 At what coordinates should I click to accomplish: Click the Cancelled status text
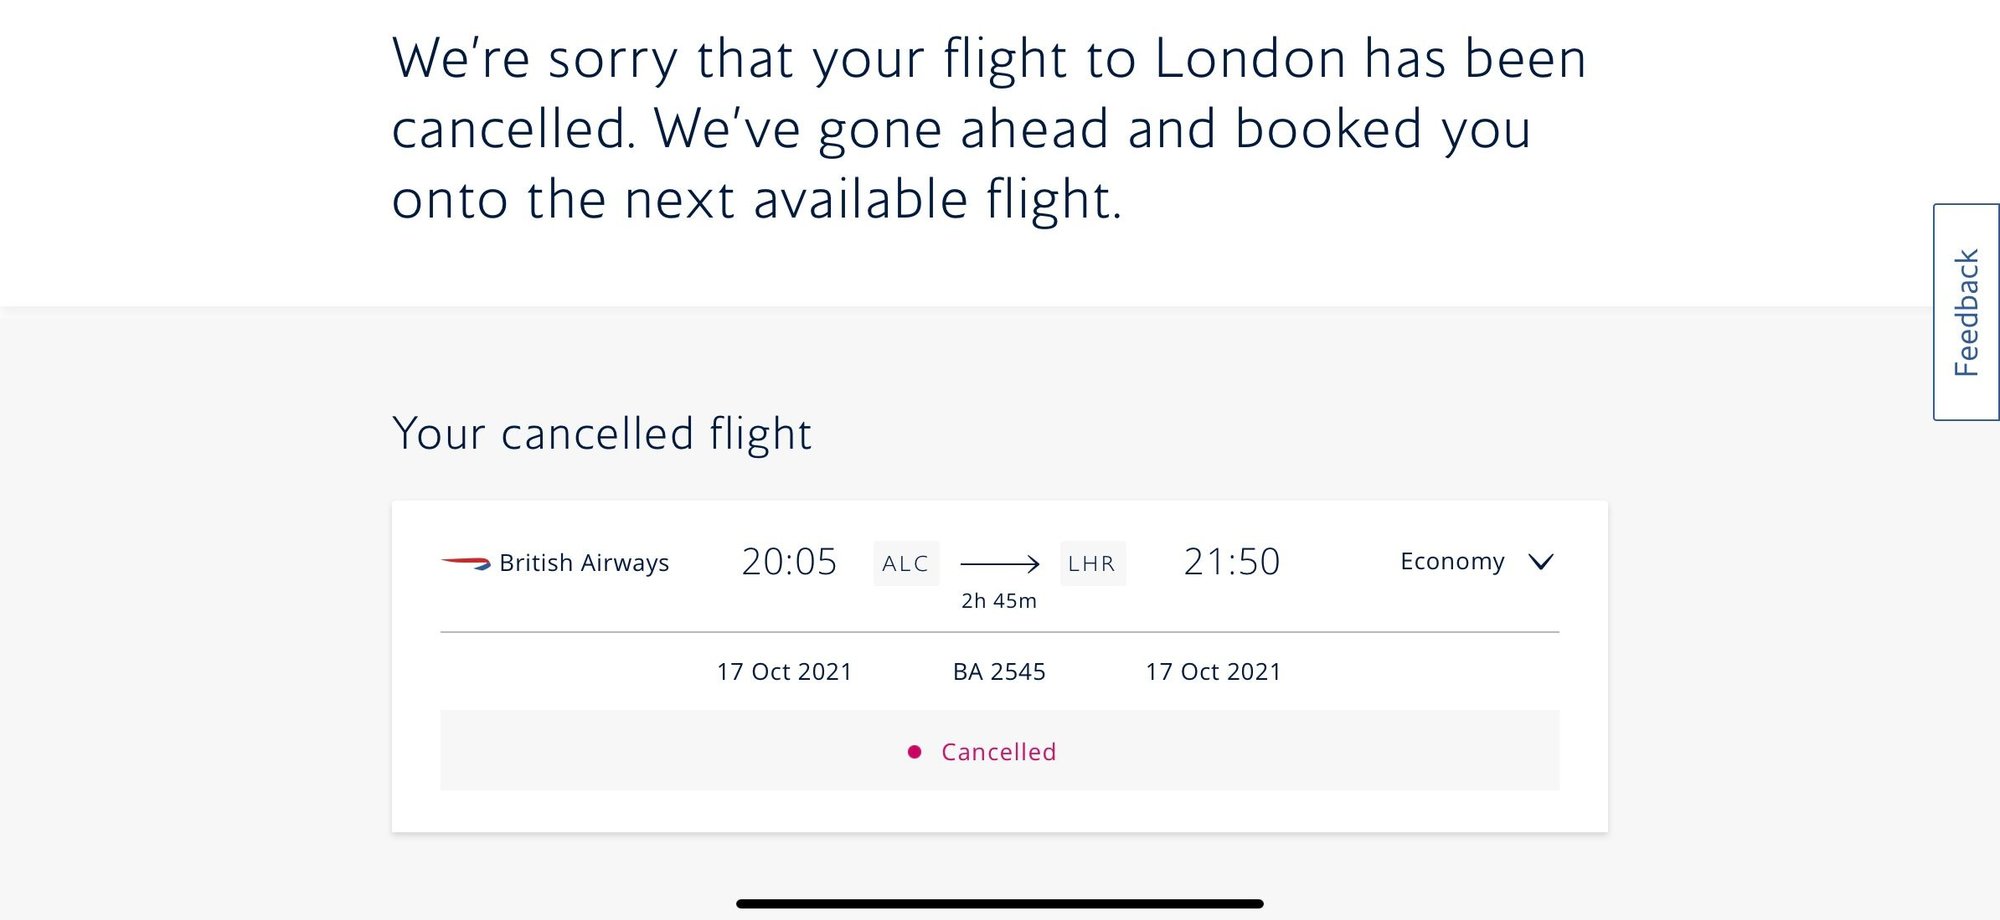click(998, 752)
